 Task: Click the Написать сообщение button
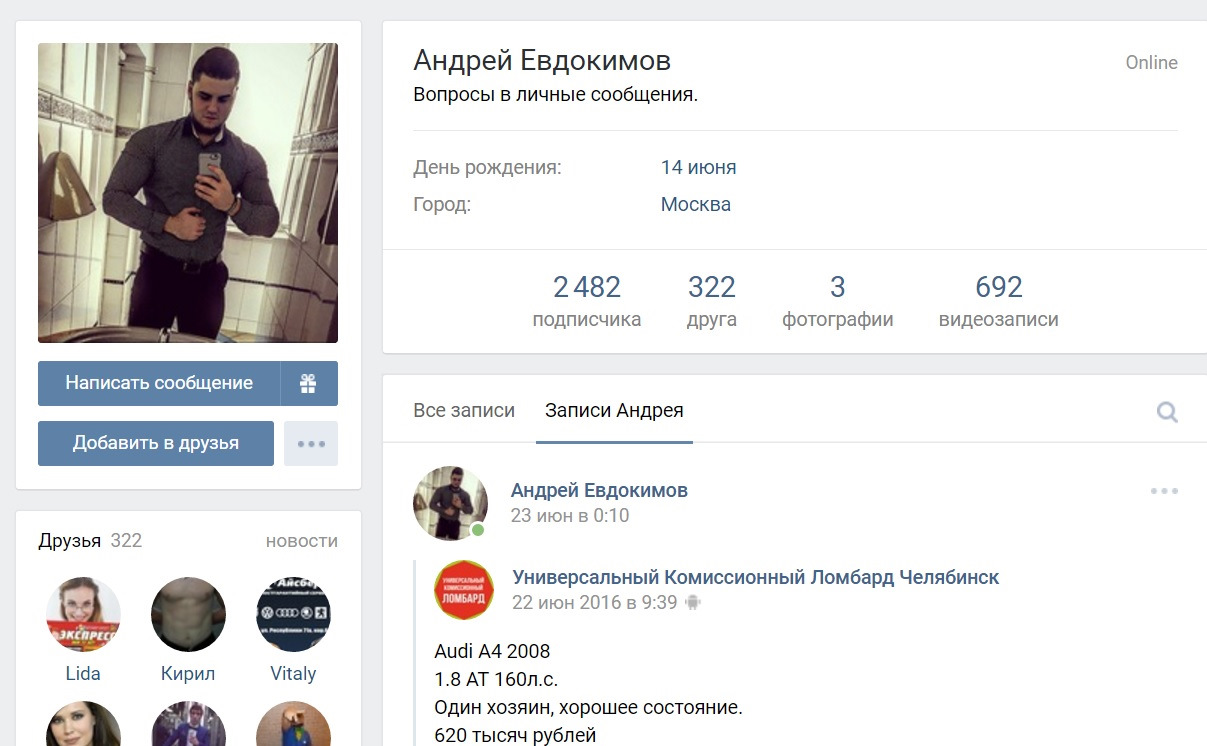point(159,383)
